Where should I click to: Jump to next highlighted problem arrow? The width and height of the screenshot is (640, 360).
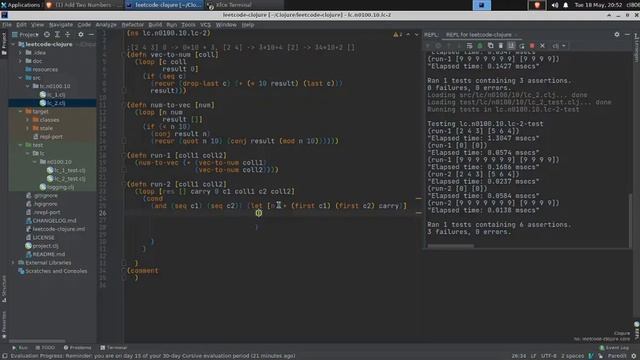coord(416,35)
